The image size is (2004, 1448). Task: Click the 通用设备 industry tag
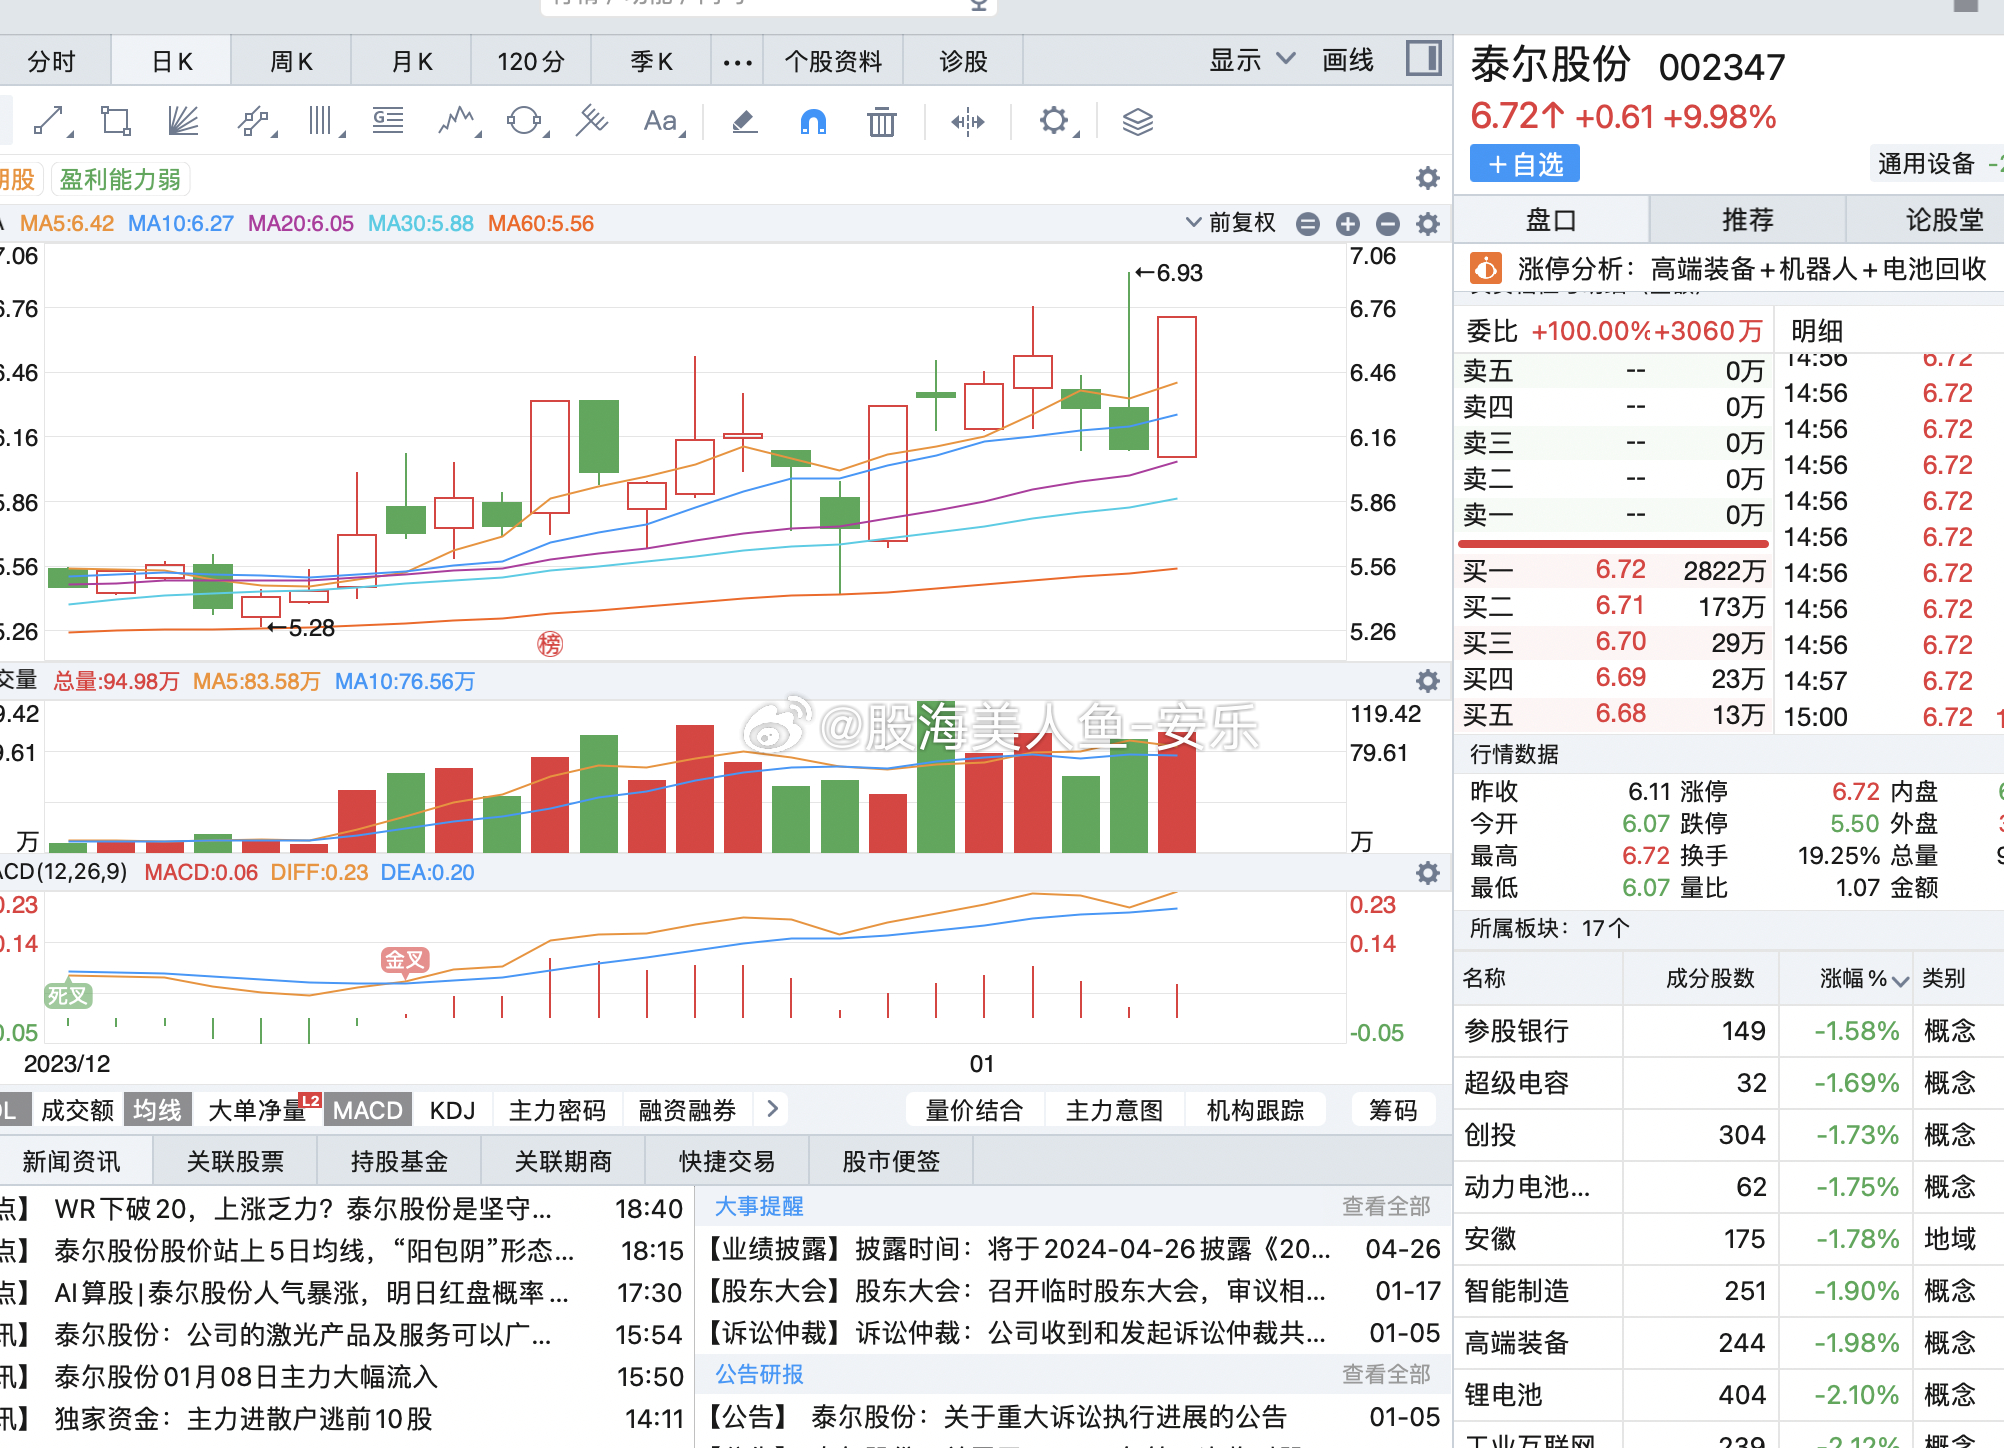(x=1925, y=163)
